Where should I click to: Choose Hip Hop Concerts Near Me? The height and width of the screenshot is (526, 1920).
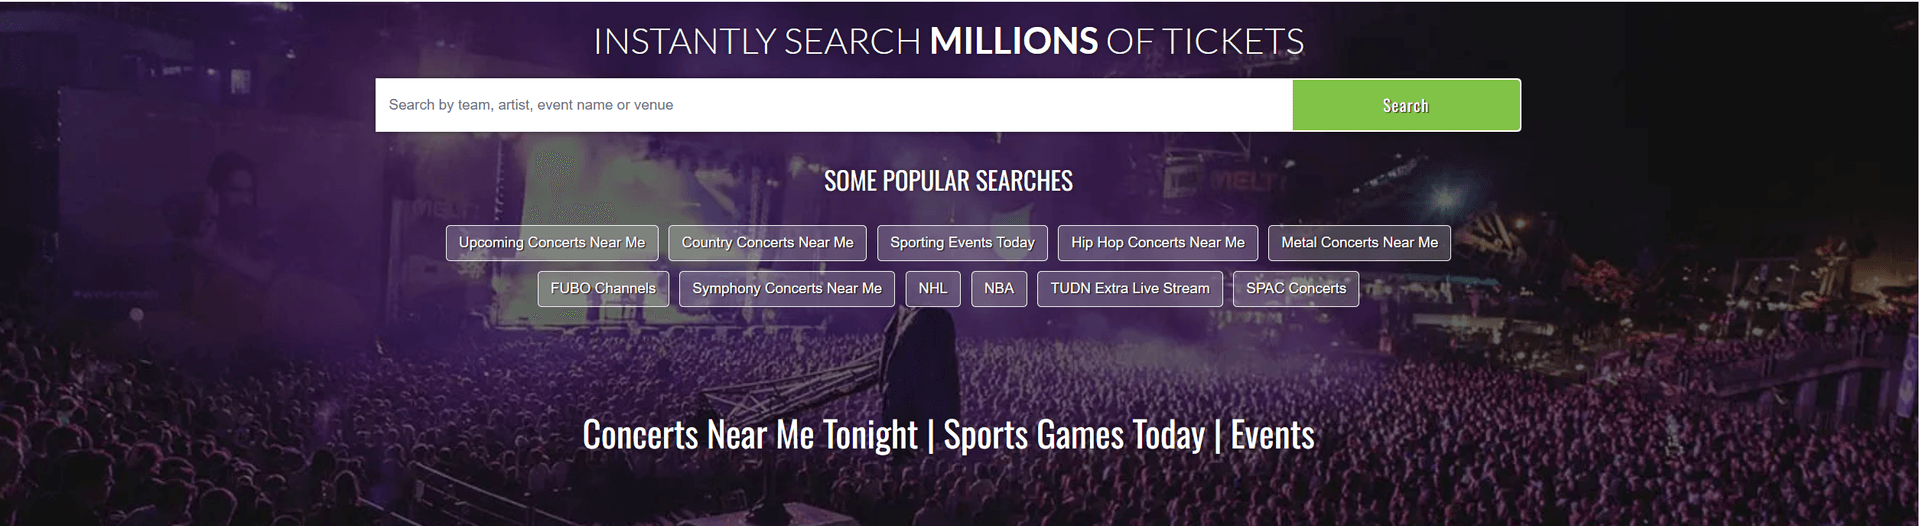[1157, 243]
